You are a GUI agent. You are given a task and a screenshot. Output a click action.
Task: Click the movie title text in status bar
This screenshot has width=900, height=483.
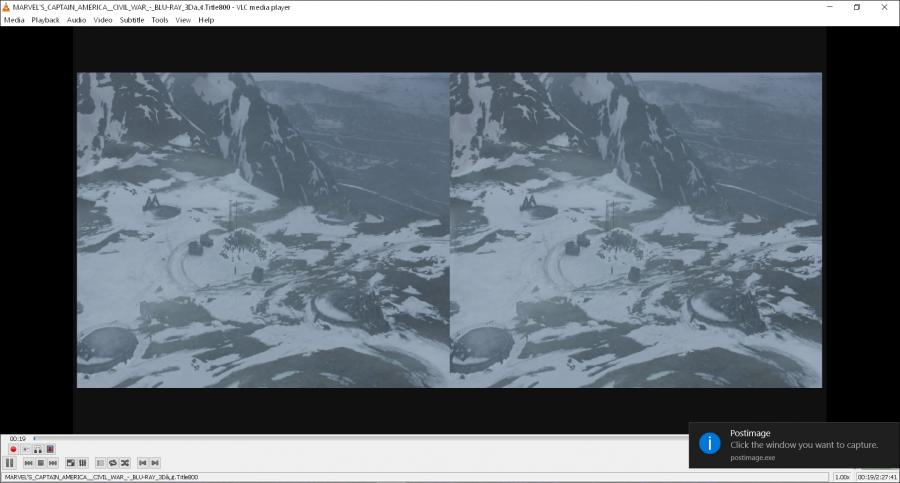pyautogui.click(x=101, y=477)
